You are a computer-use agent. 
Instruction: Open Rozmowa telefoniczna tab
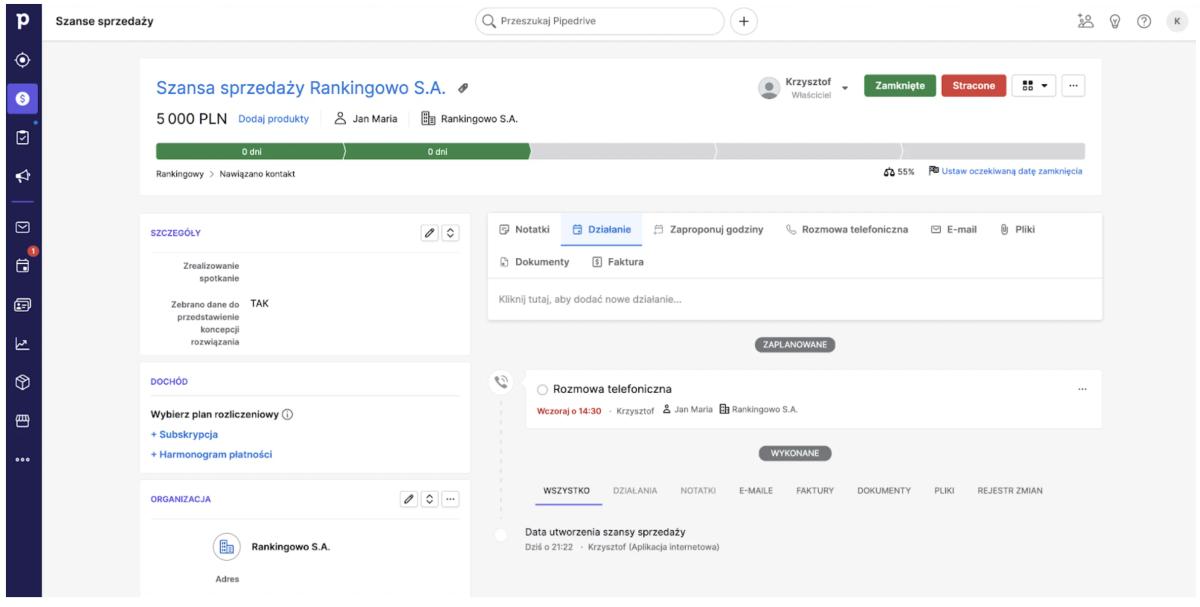847,230
